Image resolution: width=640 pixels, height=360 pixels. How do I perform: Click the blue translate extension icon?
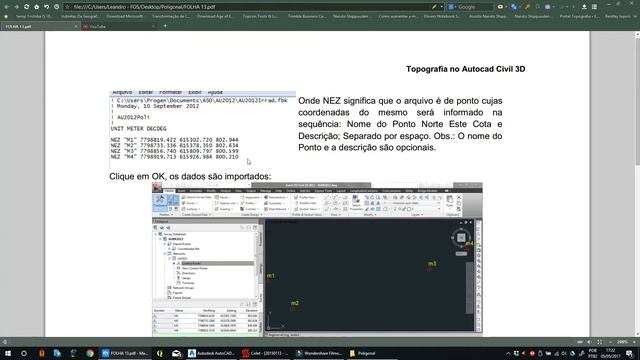(514, 7)
